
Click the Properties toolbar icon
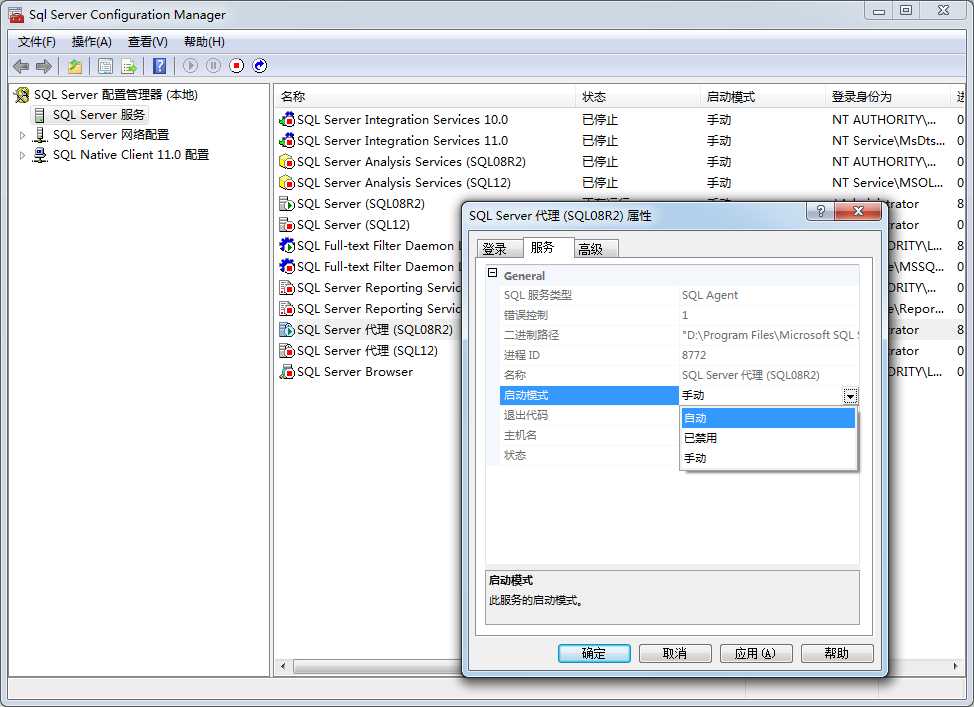(x=106, y=66)
